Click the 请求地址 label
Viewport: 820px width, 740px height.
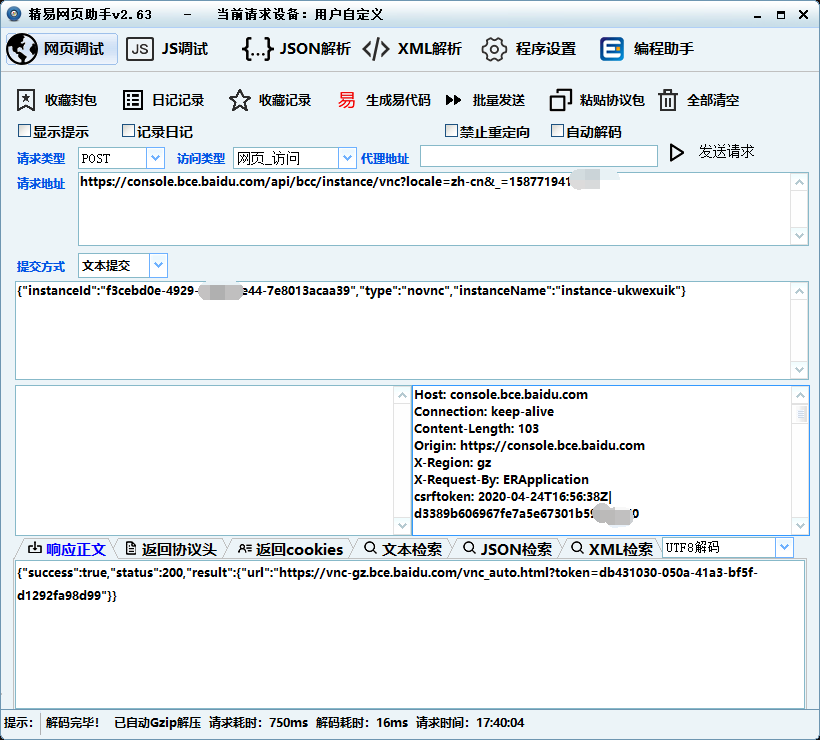tap(41, 184)
